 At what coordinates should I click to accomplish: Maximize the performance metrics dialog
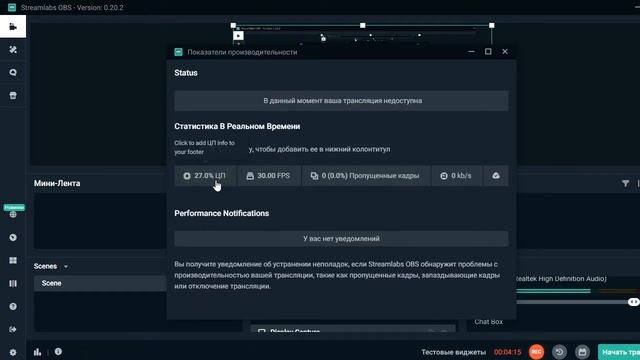488,51
